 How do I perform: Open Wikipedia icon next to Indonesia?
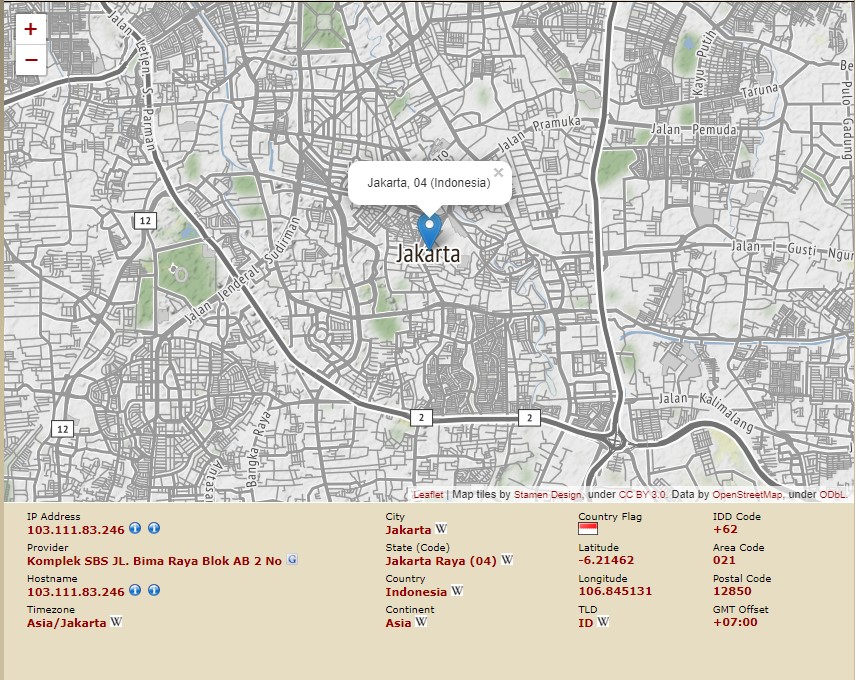[457, 591]
